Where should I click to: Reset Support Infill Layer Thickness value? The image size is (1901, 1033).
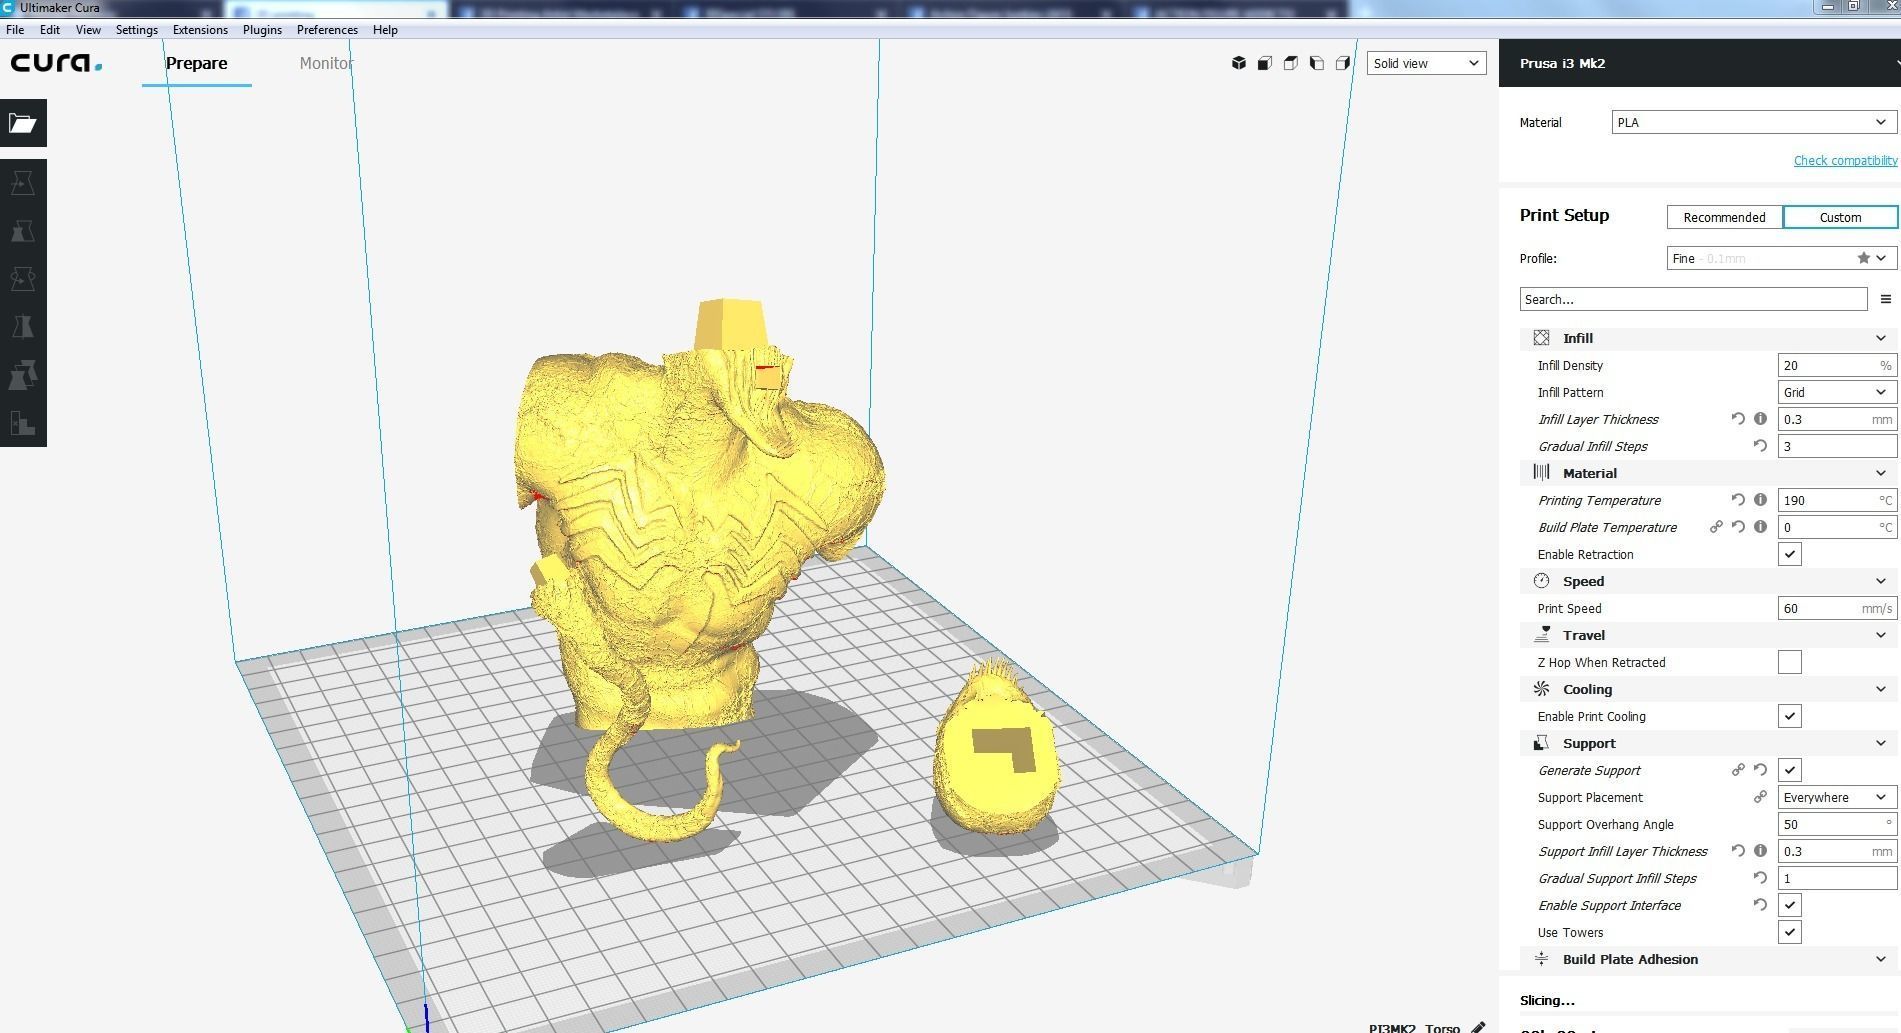click(1738, 851)
